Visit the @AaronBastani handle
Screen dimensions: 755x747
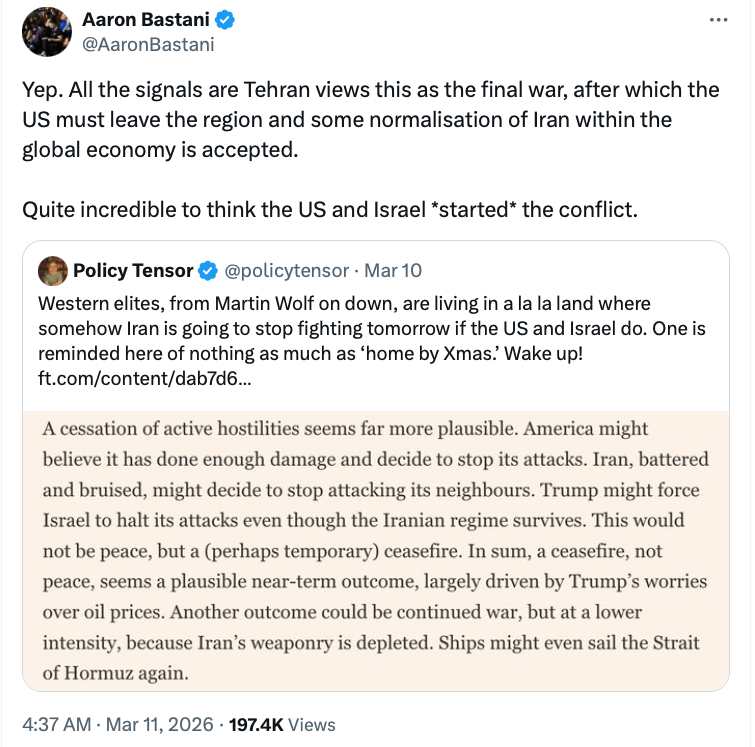tap(148, 44)
